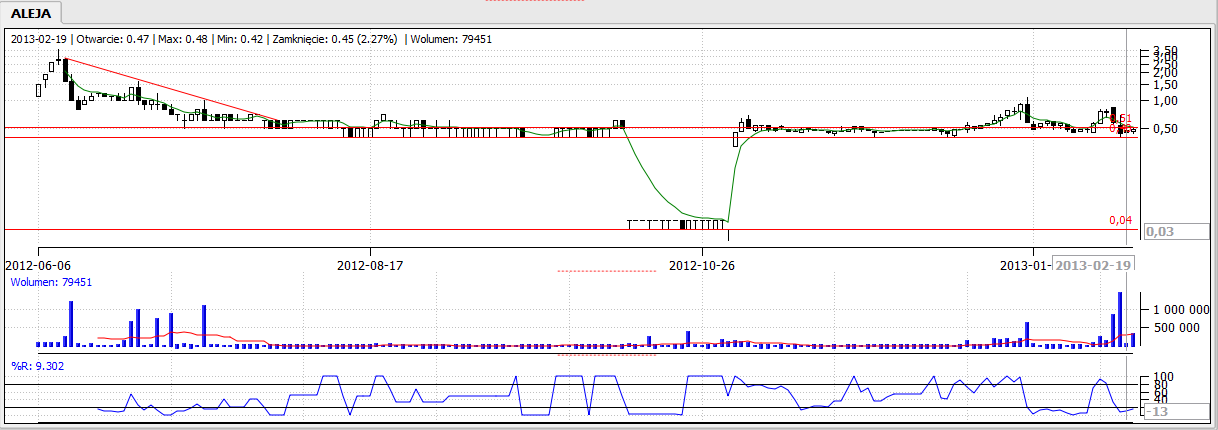1218x430 pixels.
Task: Click the -13 value box on %R axis
Action: [x=1158, y=411]
